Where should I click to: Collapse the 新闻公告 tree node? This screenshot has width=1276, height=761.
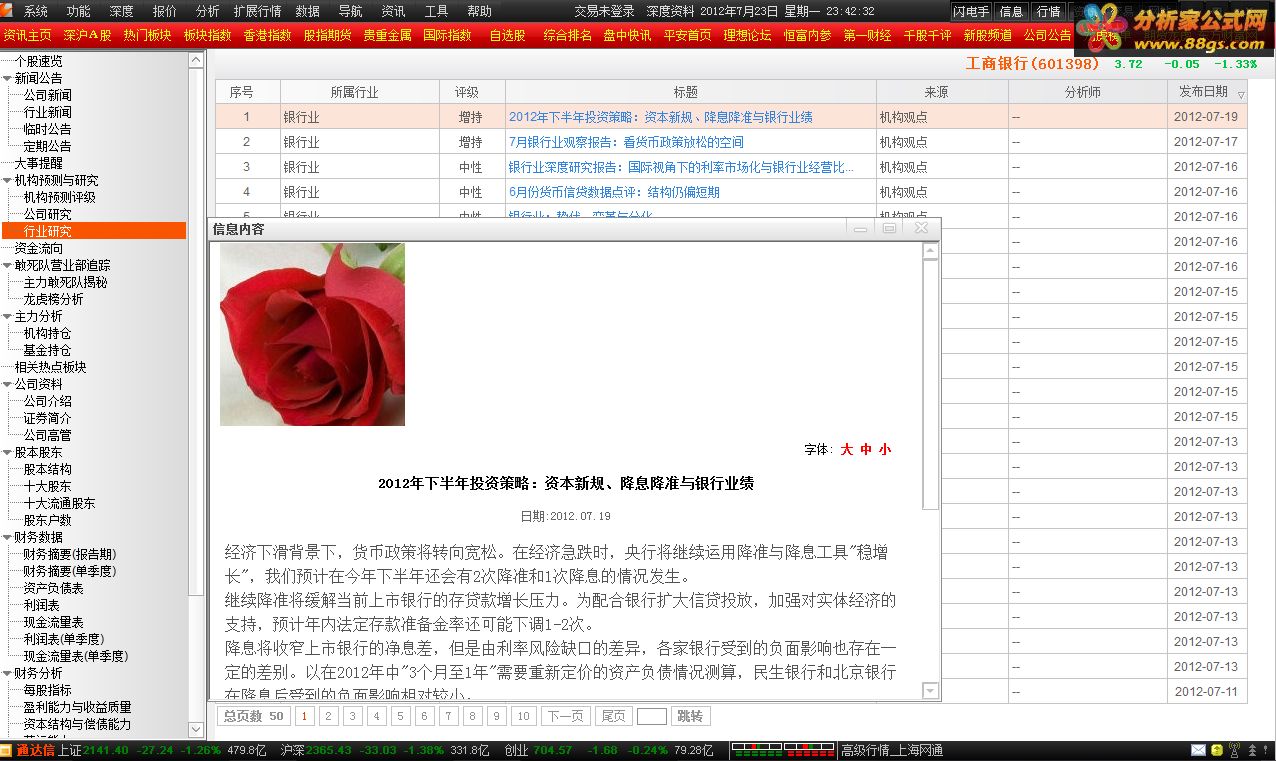(x=7, y=78)
